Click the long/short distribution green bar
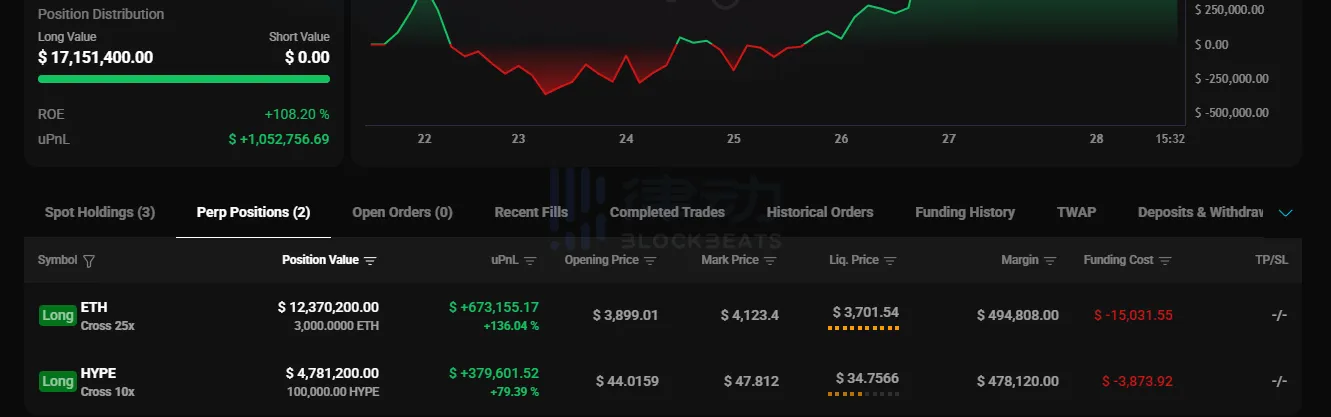Screen dimensions: 1331x417 click(x=184, y=78)
